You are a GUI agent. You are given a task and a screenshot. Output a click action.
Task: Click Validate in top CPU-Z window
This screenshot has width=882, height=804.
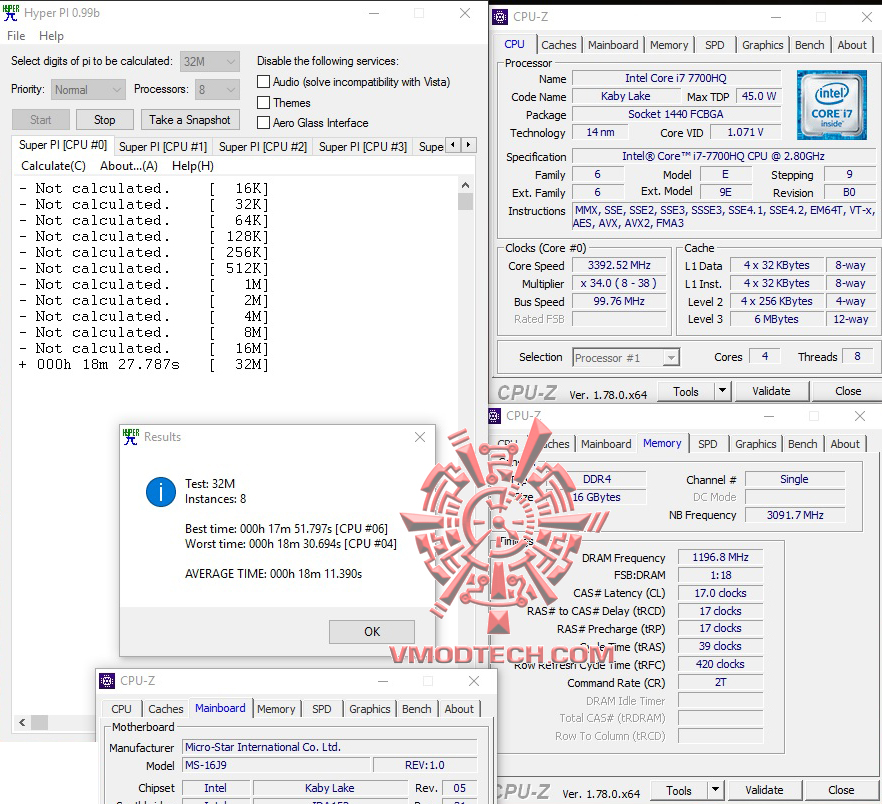pos(771,391)
